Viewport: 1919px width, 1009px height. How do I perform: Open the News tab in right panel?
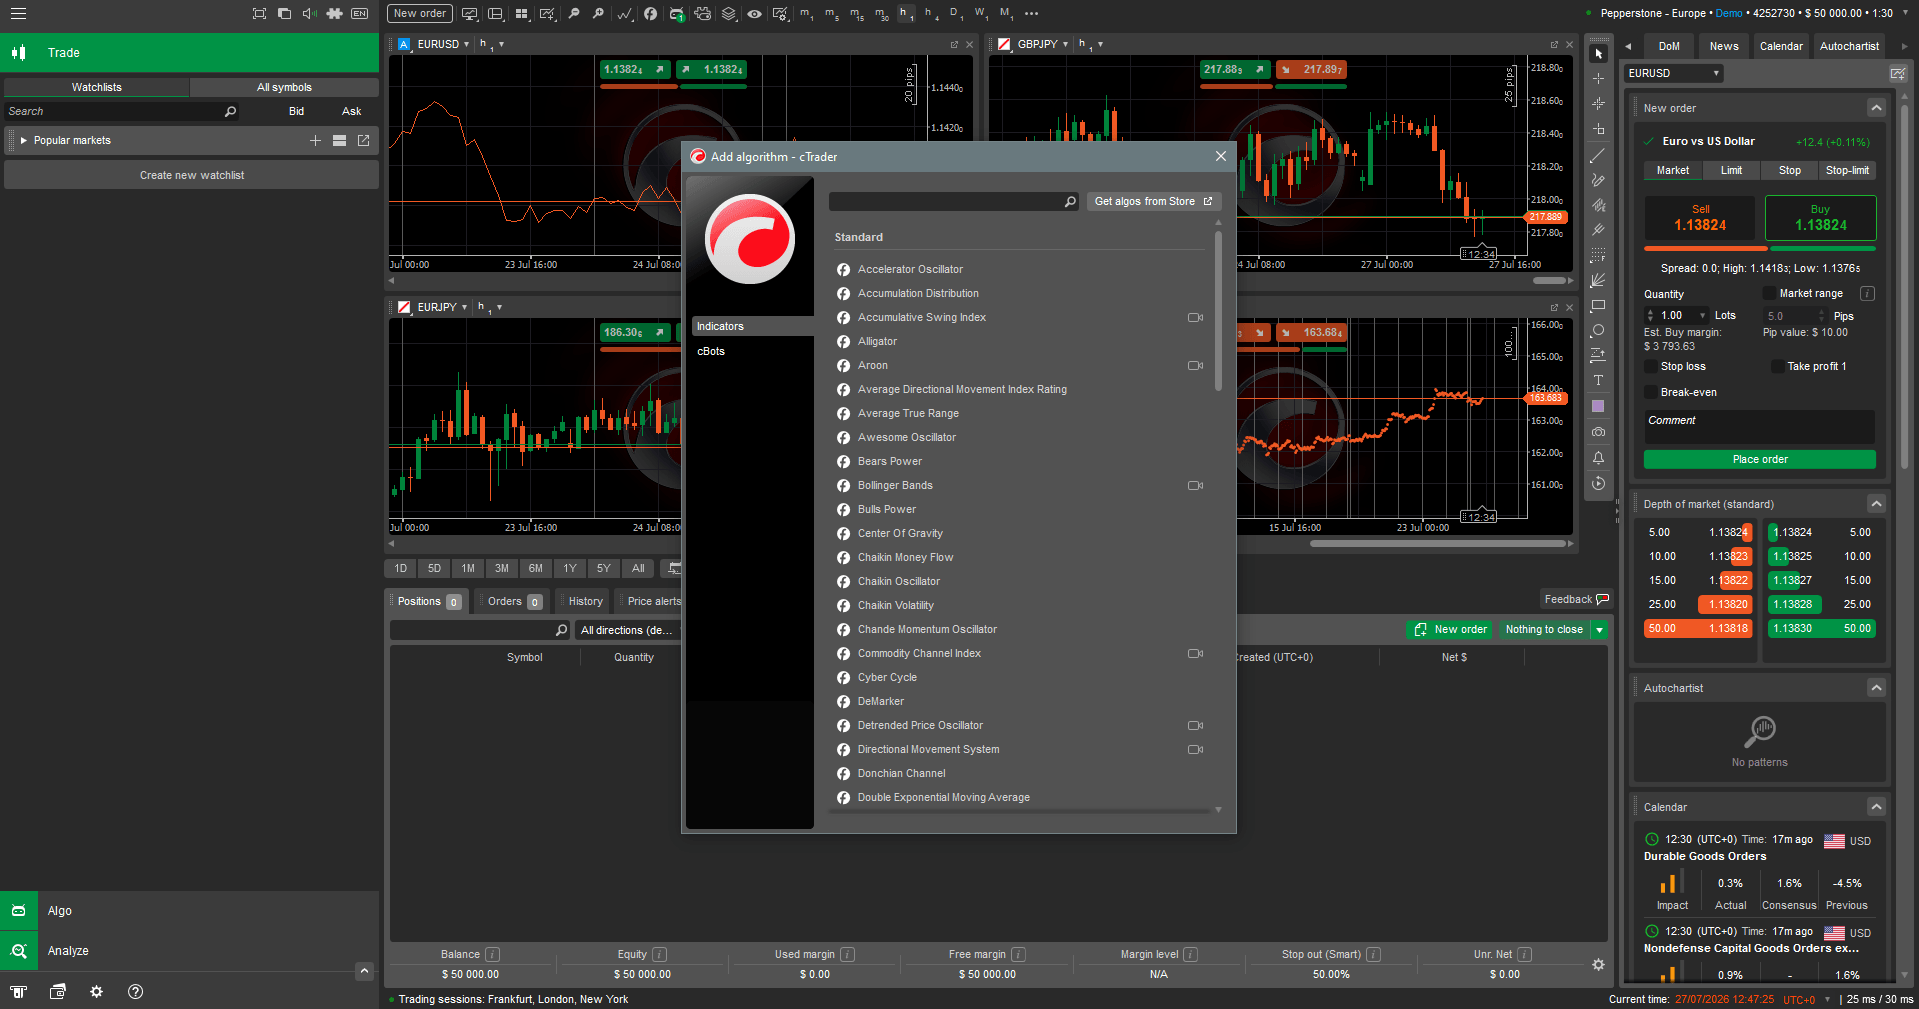(x=1723, y=46)
